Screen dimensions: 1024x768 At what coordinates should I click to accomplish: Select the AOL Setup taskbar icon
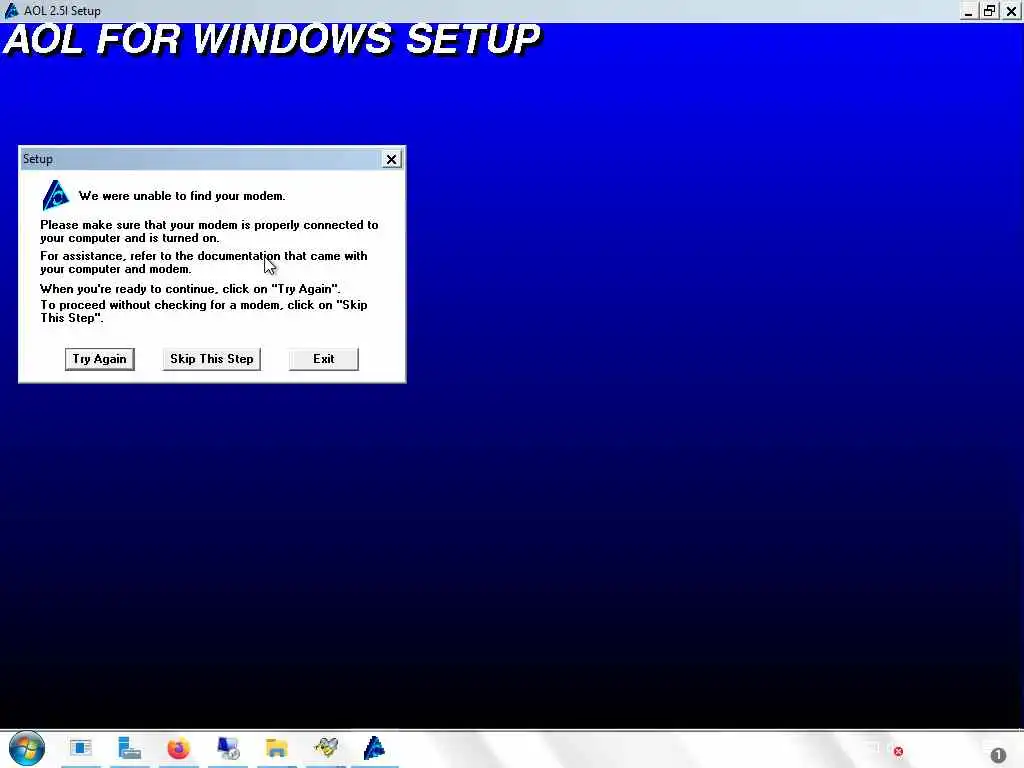[x=374, y=748]
